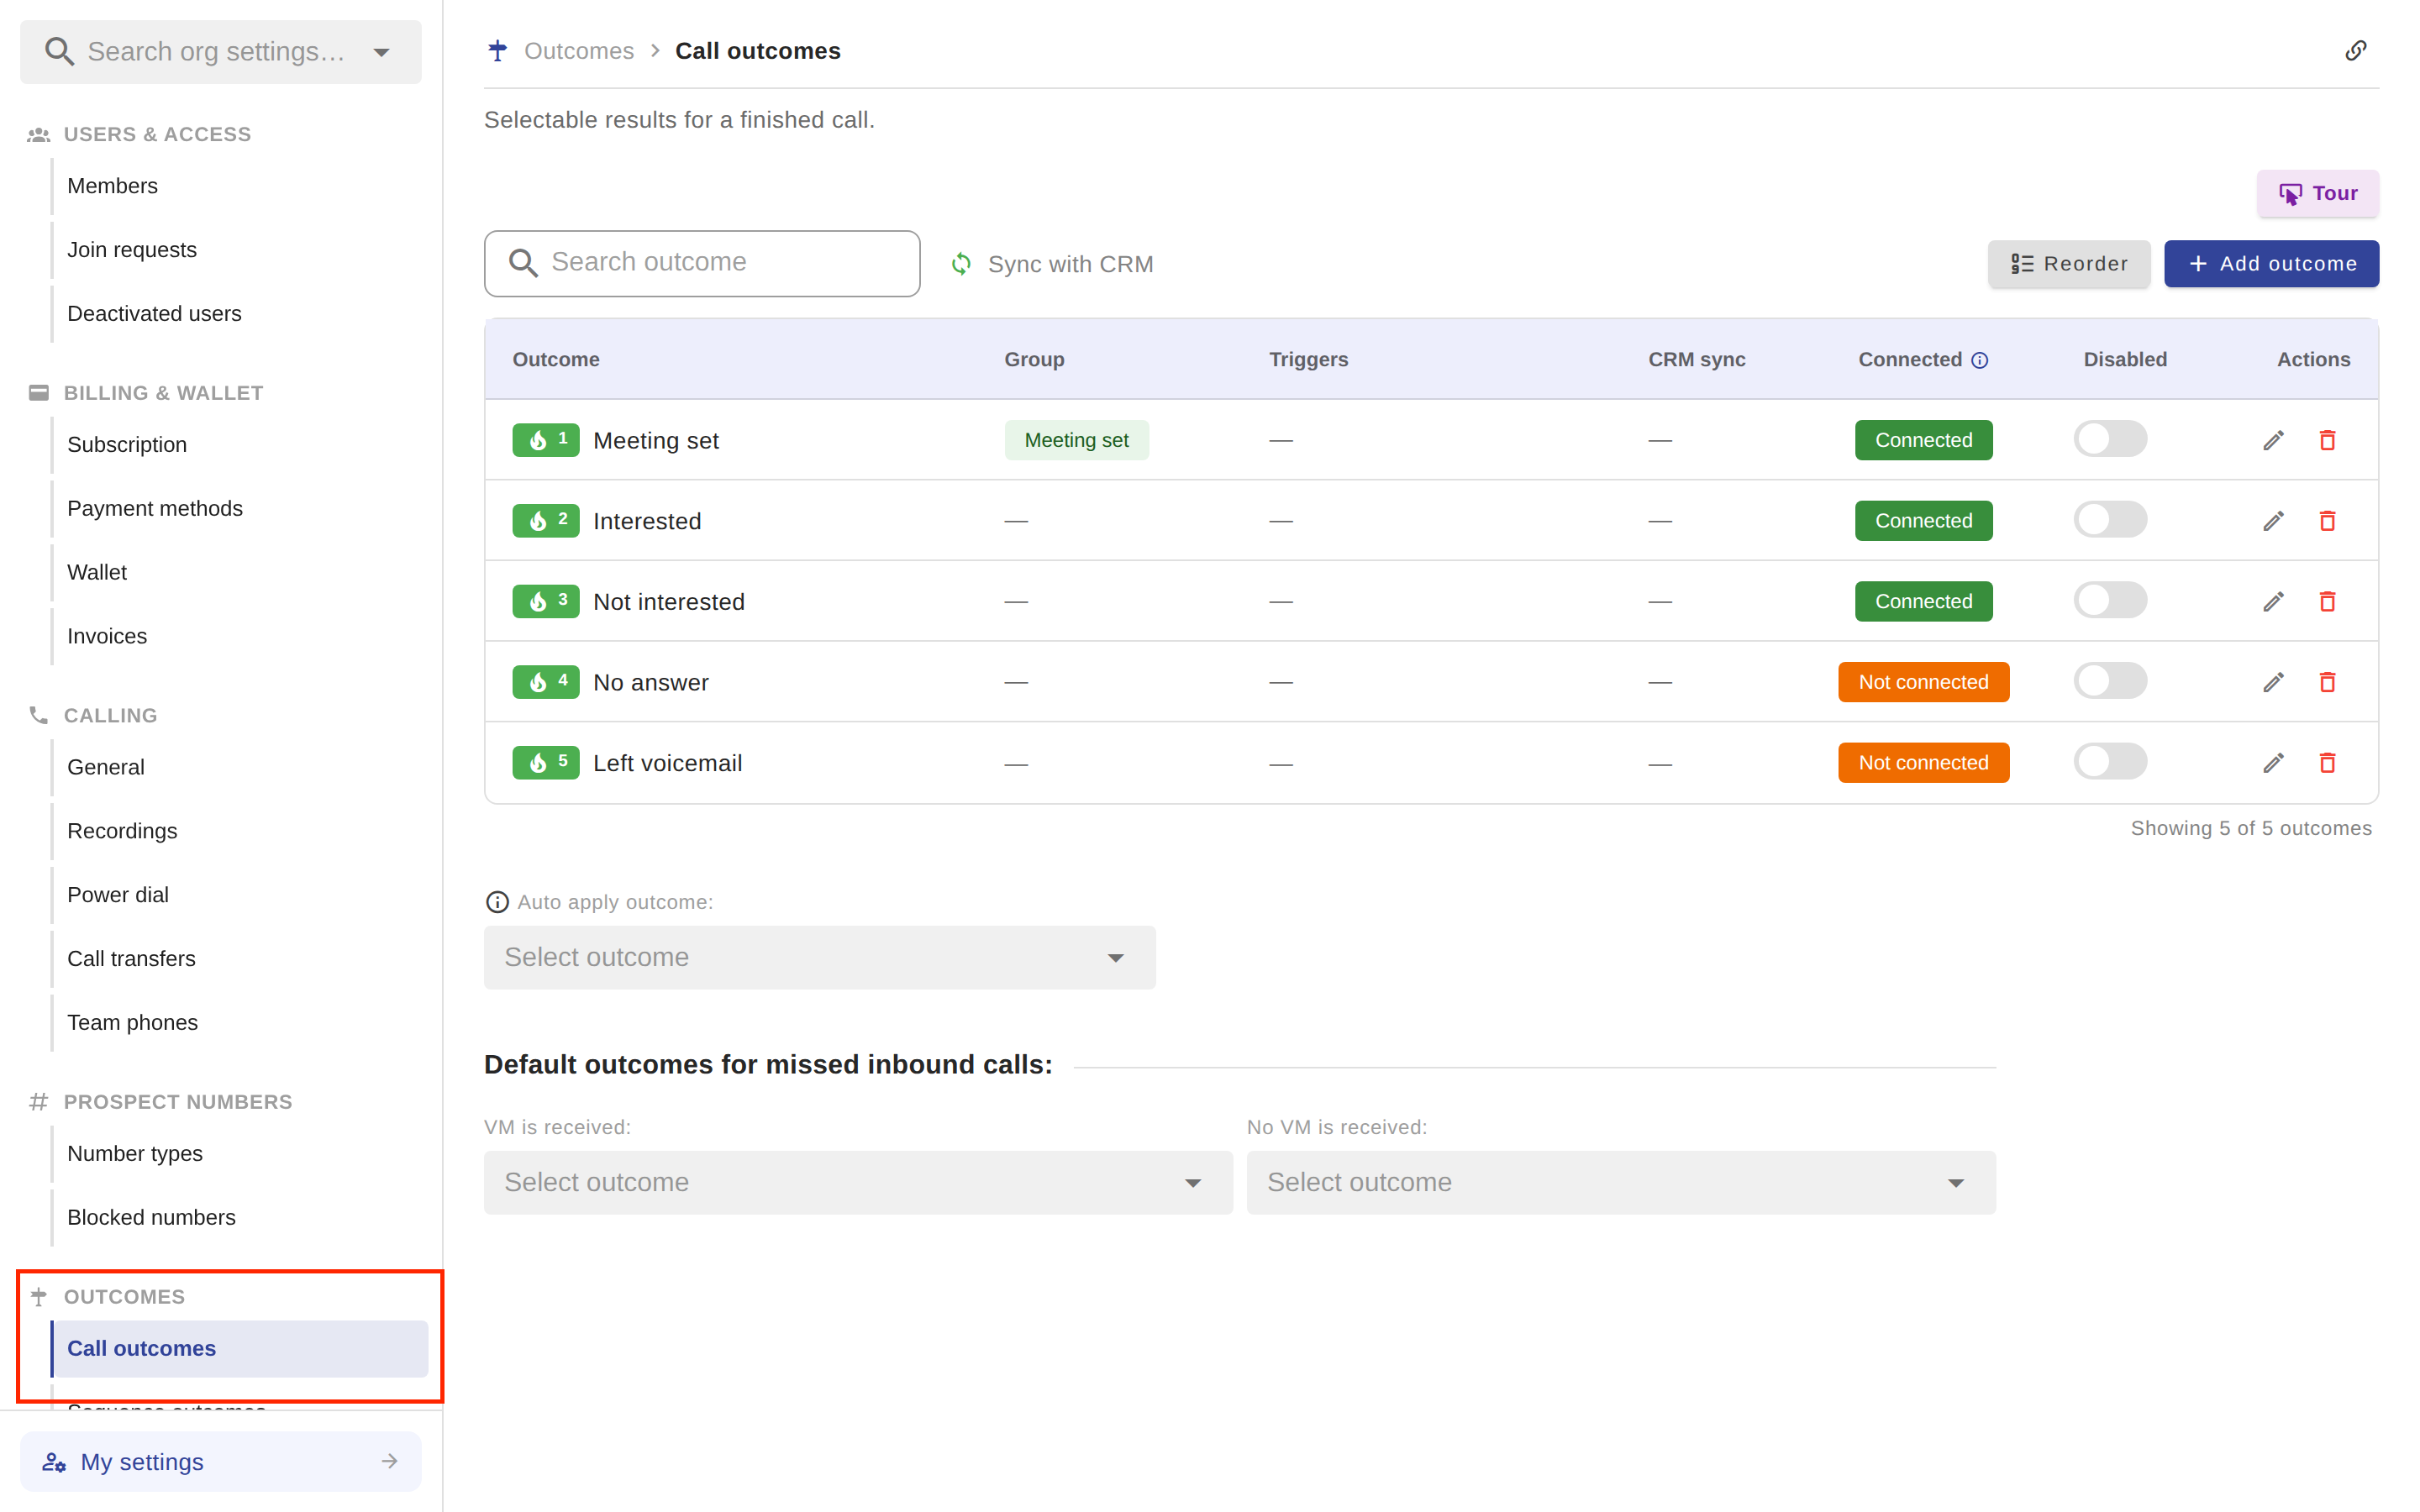Copy page link via the chain icon
Image resolution: width=2420 pixels, height=1512 pixels.
point(2355,51)
